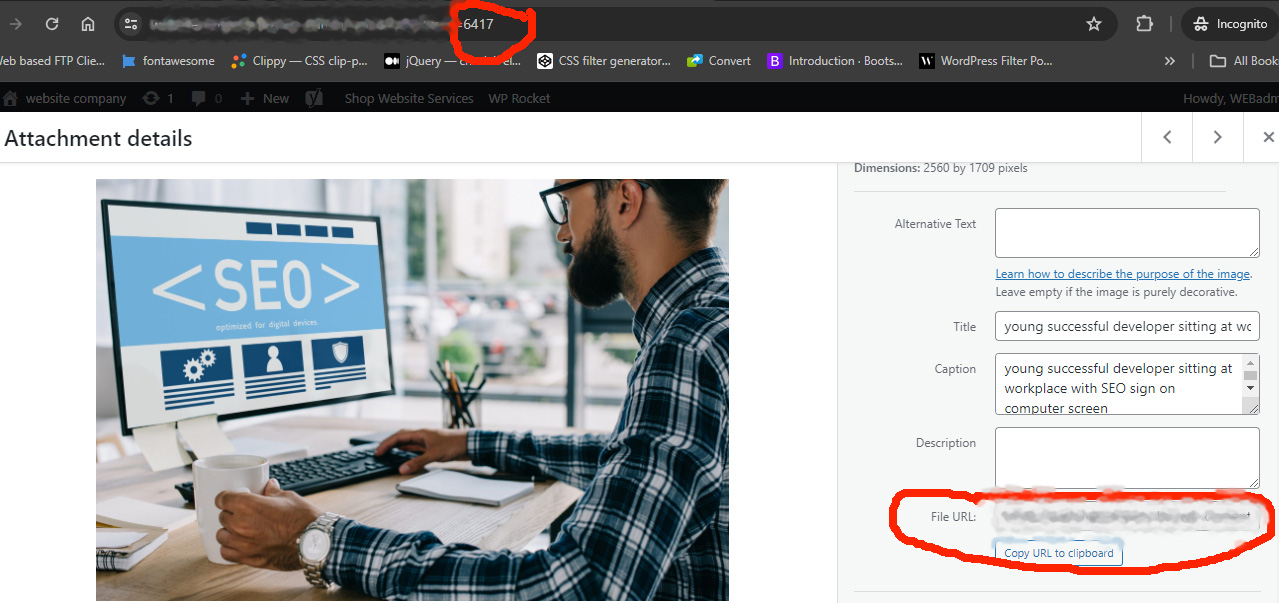Open the Clippy CSS clip-path bookmark
The image size is (1279, 603).
coord(298,61)
